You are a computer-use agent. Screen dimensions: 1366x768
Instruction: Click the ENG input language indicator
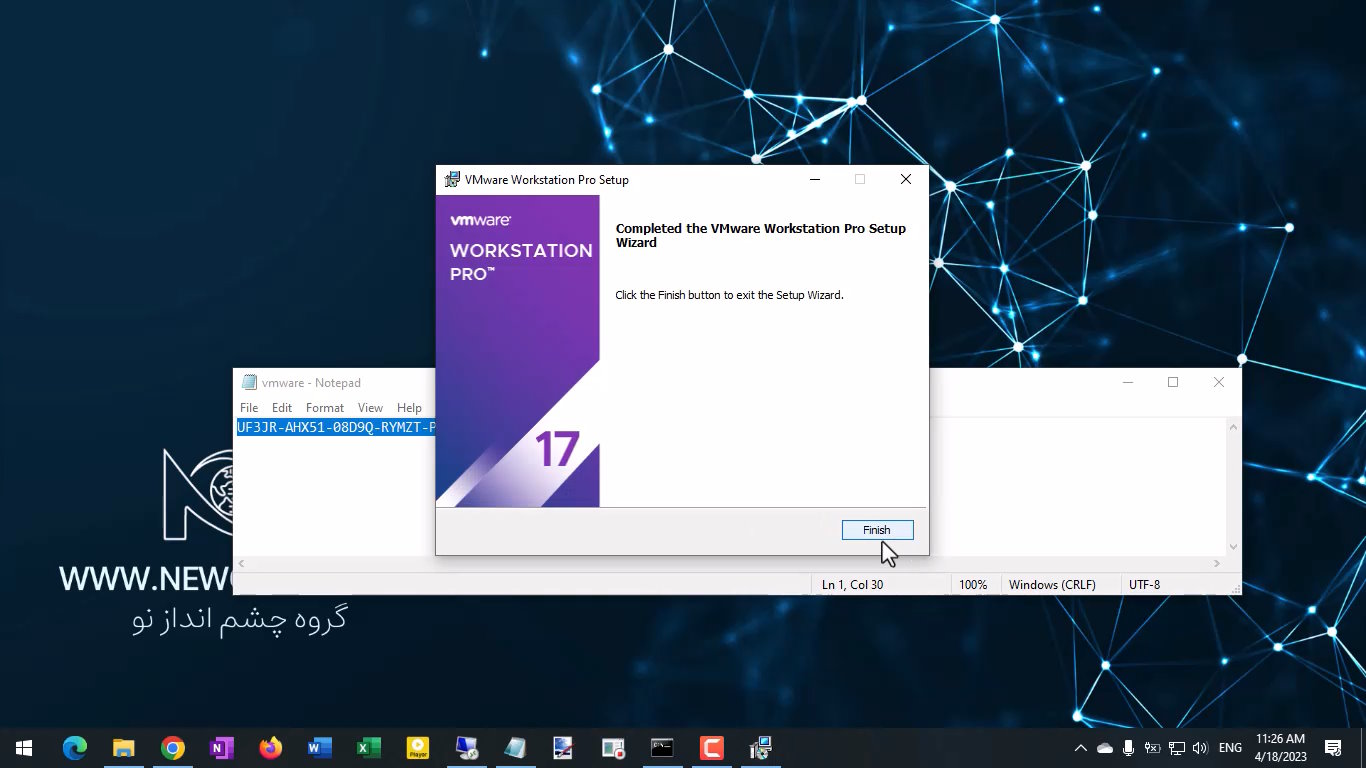[x=1231, y=748]
